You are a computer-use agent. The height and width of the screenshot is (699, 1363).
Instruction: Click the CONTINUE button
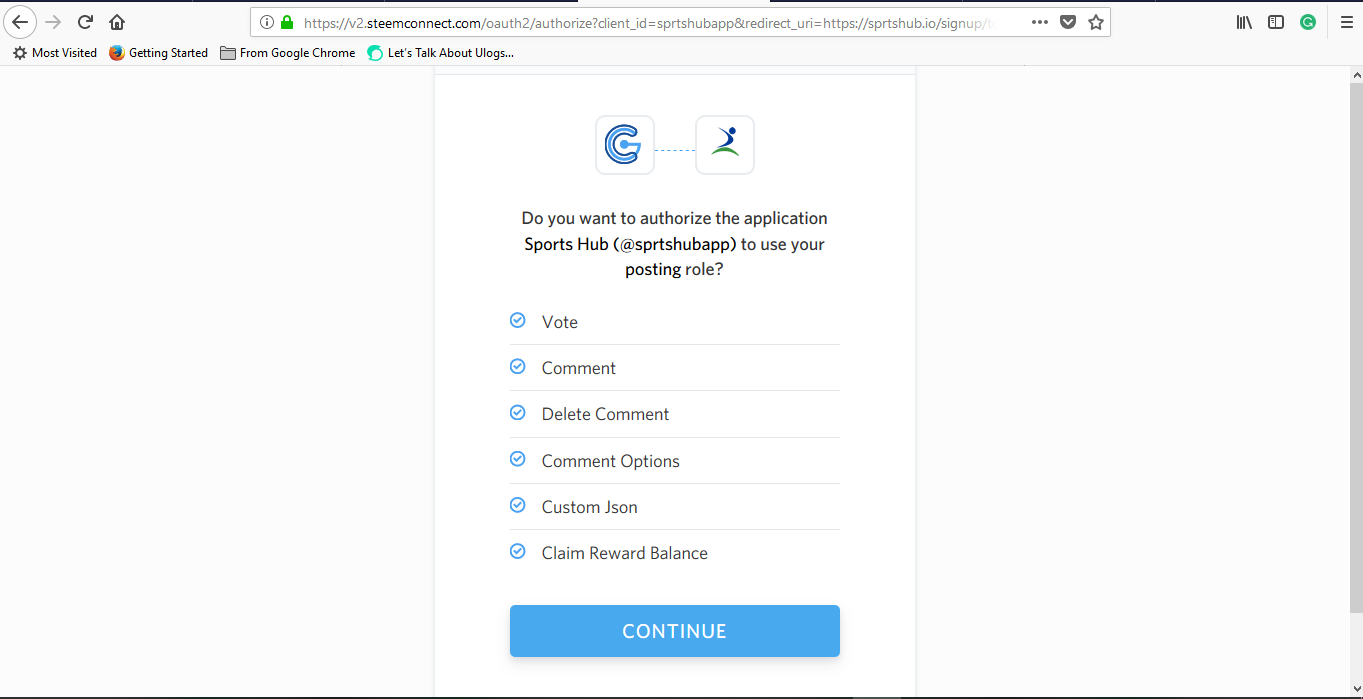675,631
